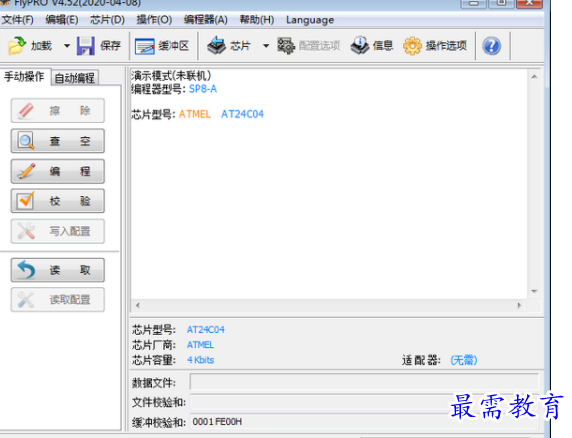572x438 pixels.
Task: Open the 芯片(D) menu
Action: pos(107,20)
